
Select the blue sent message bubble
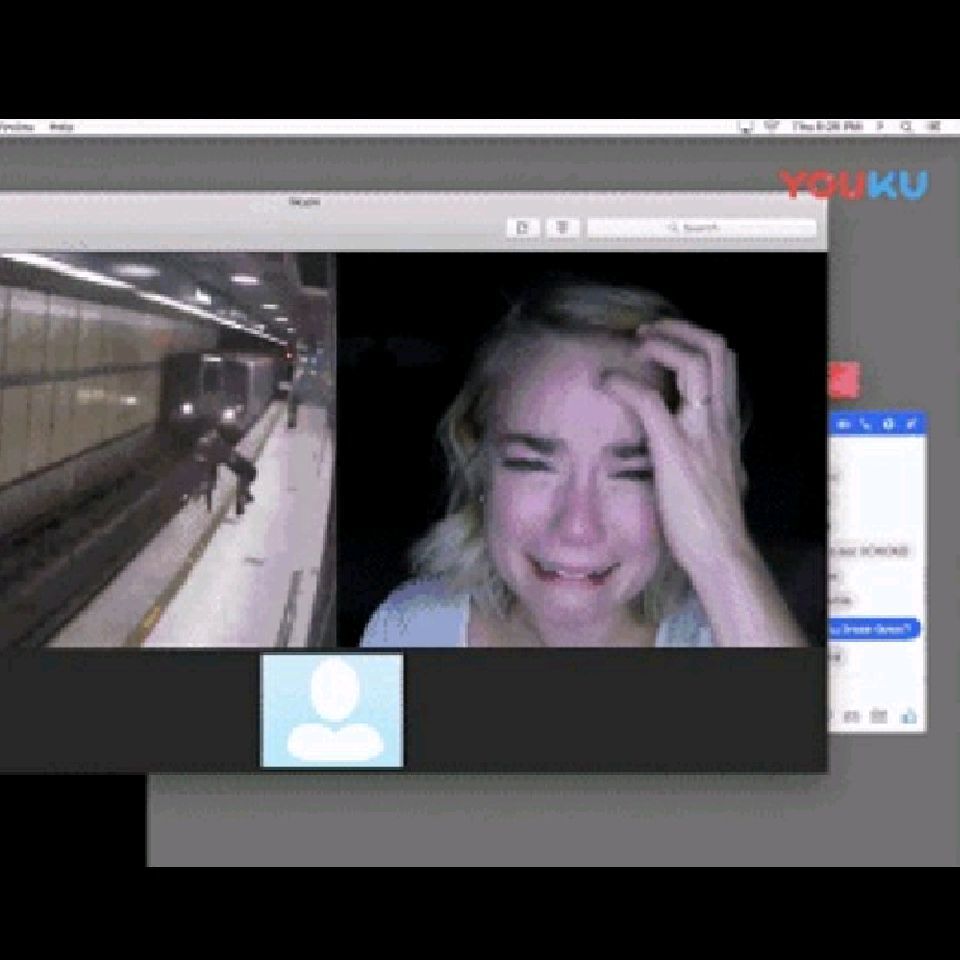(874, 629)
